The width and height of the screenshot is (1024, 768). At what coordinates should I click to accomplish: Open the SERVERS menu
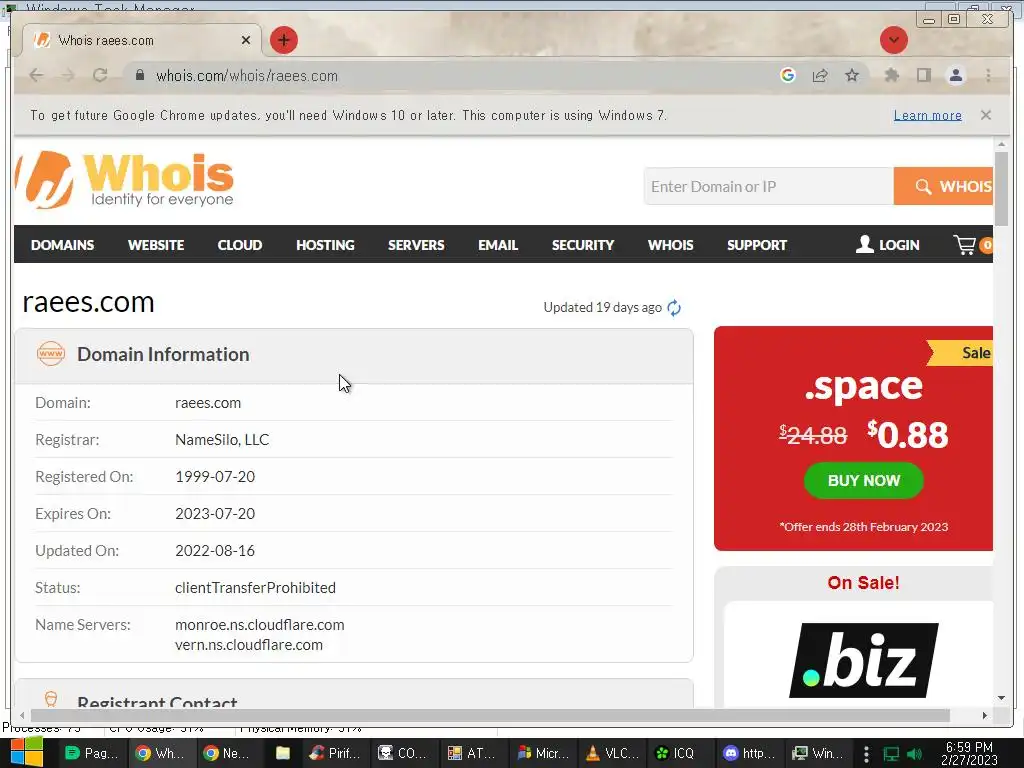tap(416, 245)
